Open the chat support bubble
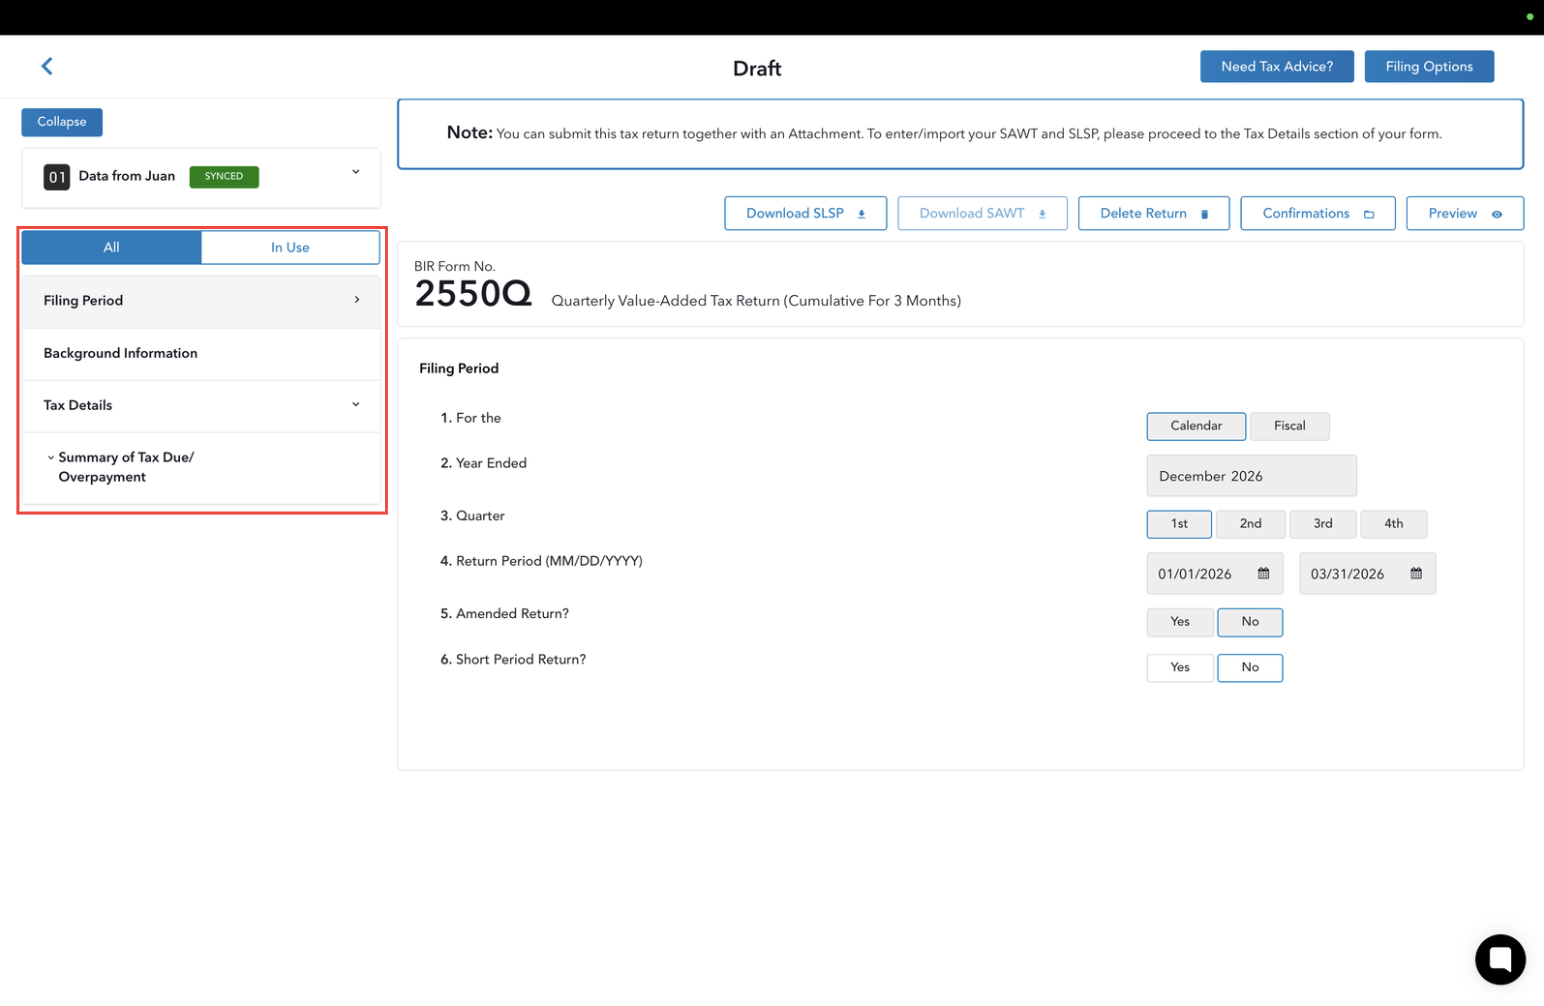The height and width of the screenshot is (1006, 1544). pyautogui.click(x=1500, y=959)
